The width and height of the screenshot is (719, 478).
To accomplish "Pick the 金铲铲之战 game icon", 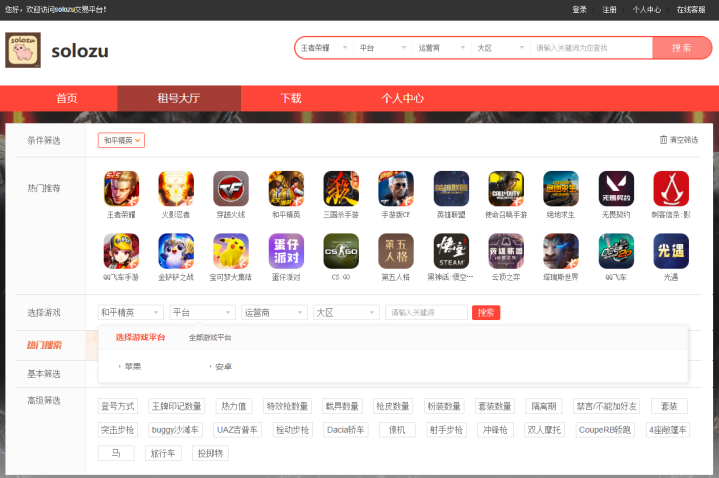I will [x=176, y=251].
